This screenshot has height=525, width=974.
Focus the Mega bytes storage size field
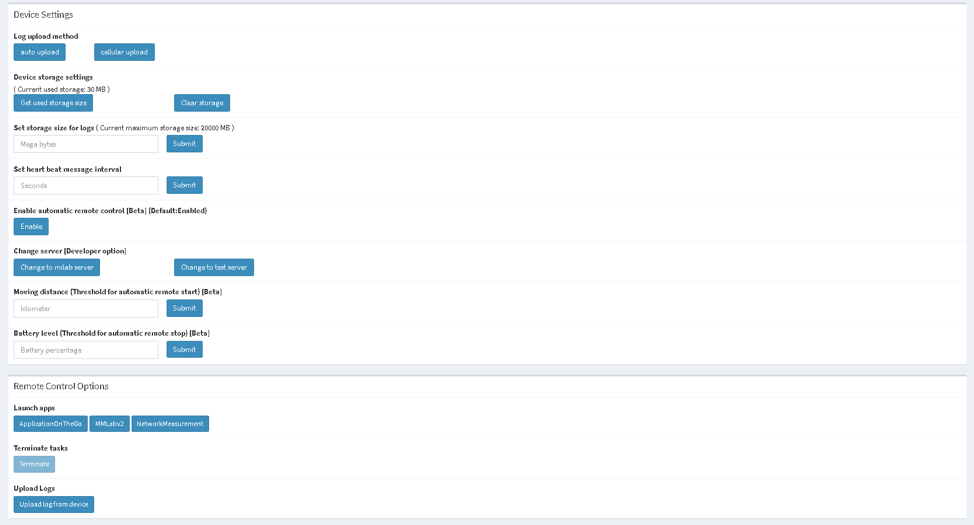[86, 144]
